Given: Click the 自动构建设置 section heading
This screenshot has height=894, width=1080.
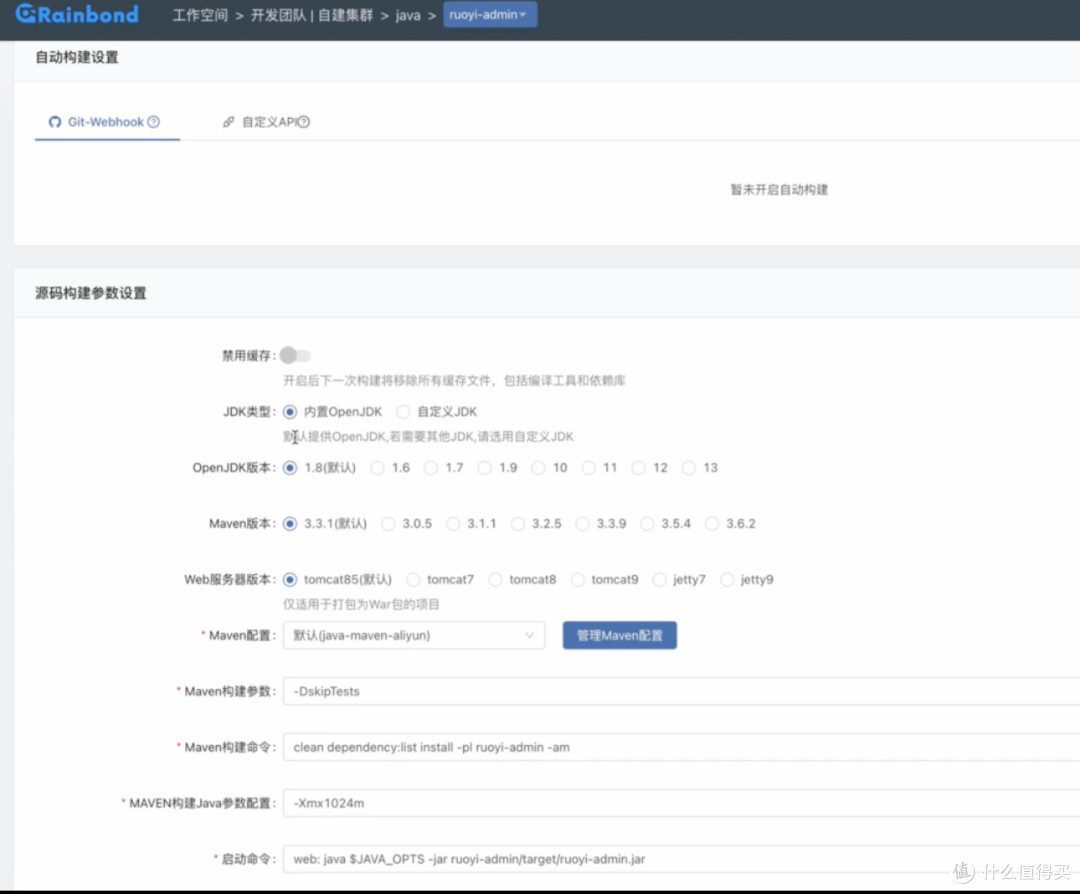Looking at the screenshot, I should point(77,57).
